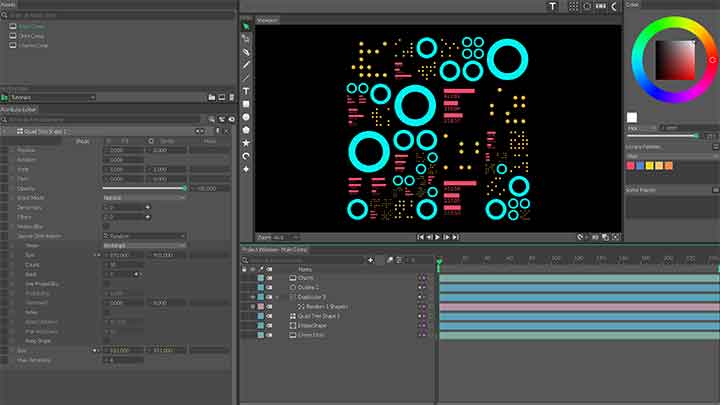Click the trash icon in Assets panel
This screenshot has width=720, height=405.
click(x=231, y=97)
